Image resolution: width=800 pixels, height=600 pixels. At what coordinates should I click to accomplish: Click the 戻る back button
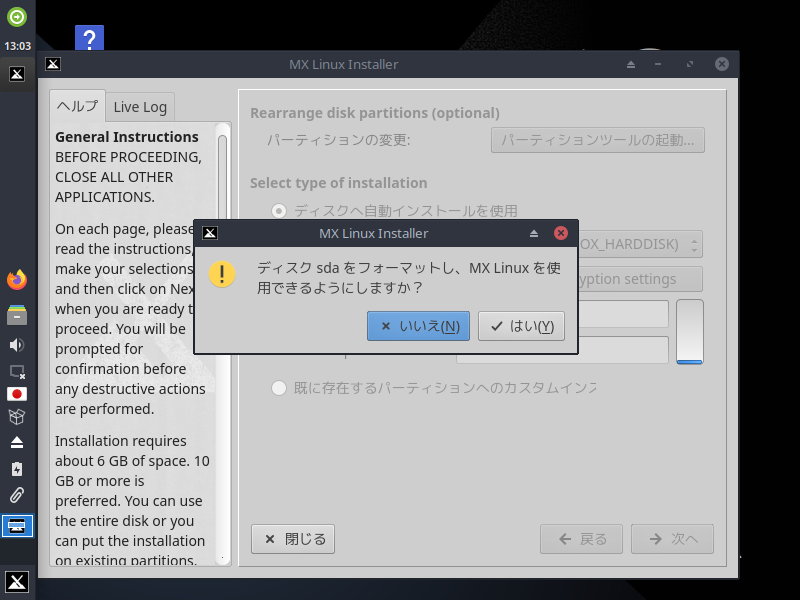coord(581,539)
